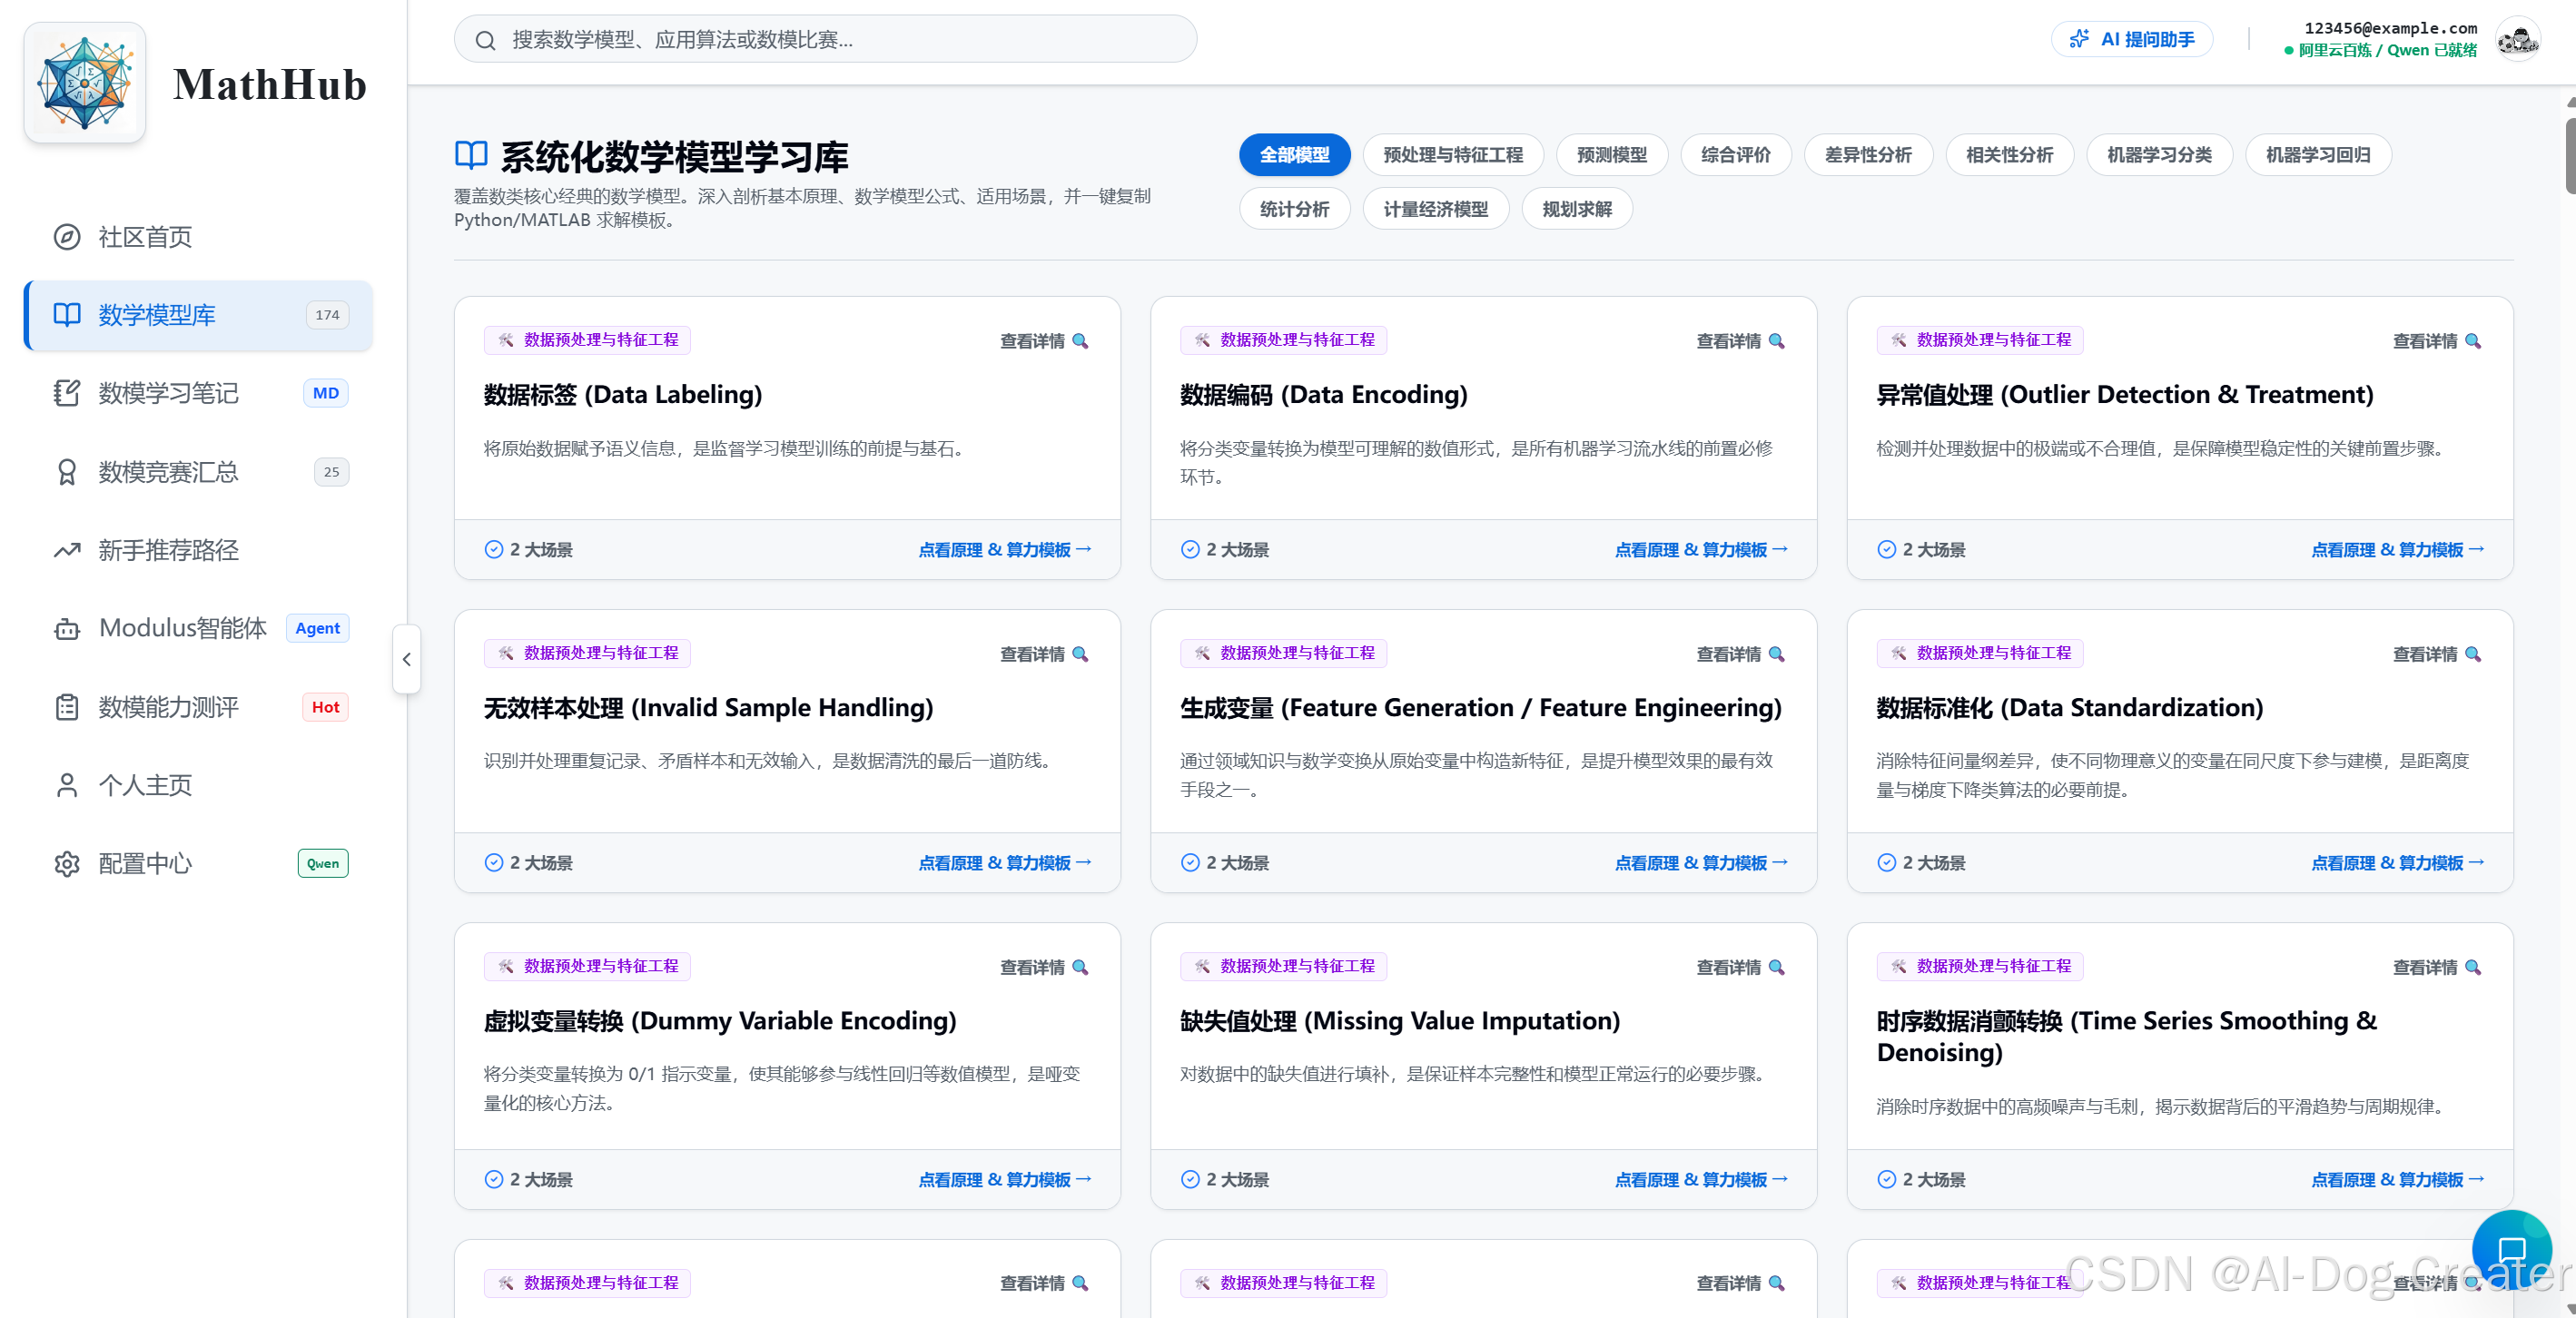
Task: Click the sparkle icon in AI 提问助手
Action: coord(2079,39)
